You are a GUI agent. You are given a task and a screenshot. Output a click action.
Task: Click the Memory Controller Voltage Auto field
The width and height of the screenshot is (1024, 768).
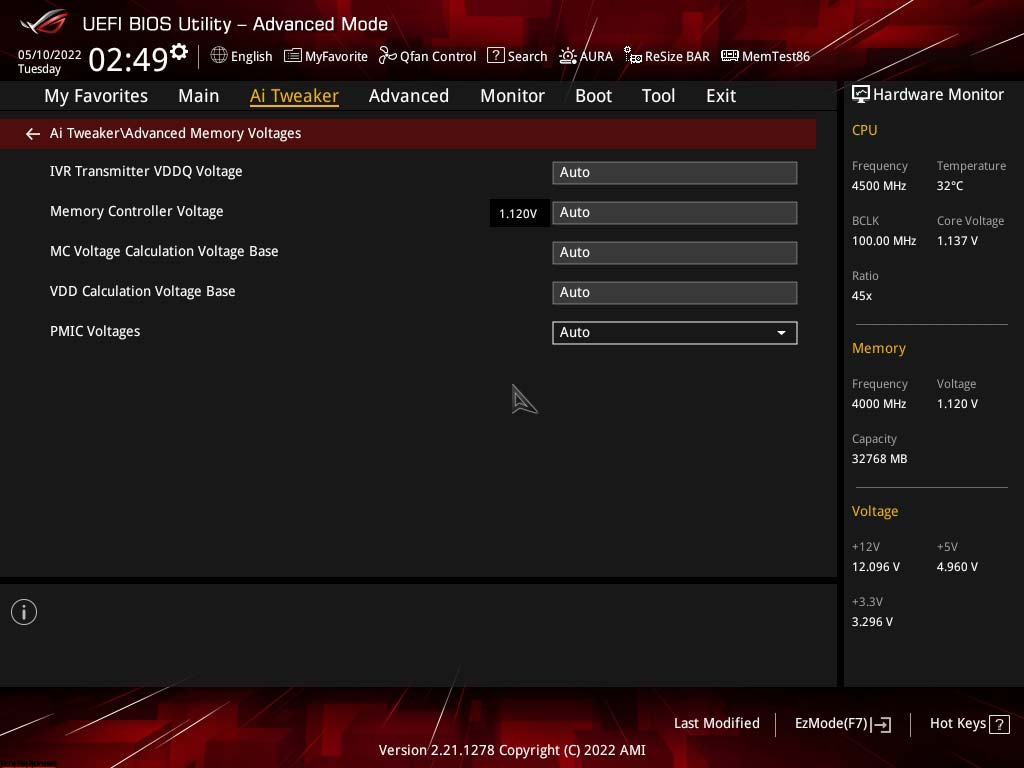[675, 213]
